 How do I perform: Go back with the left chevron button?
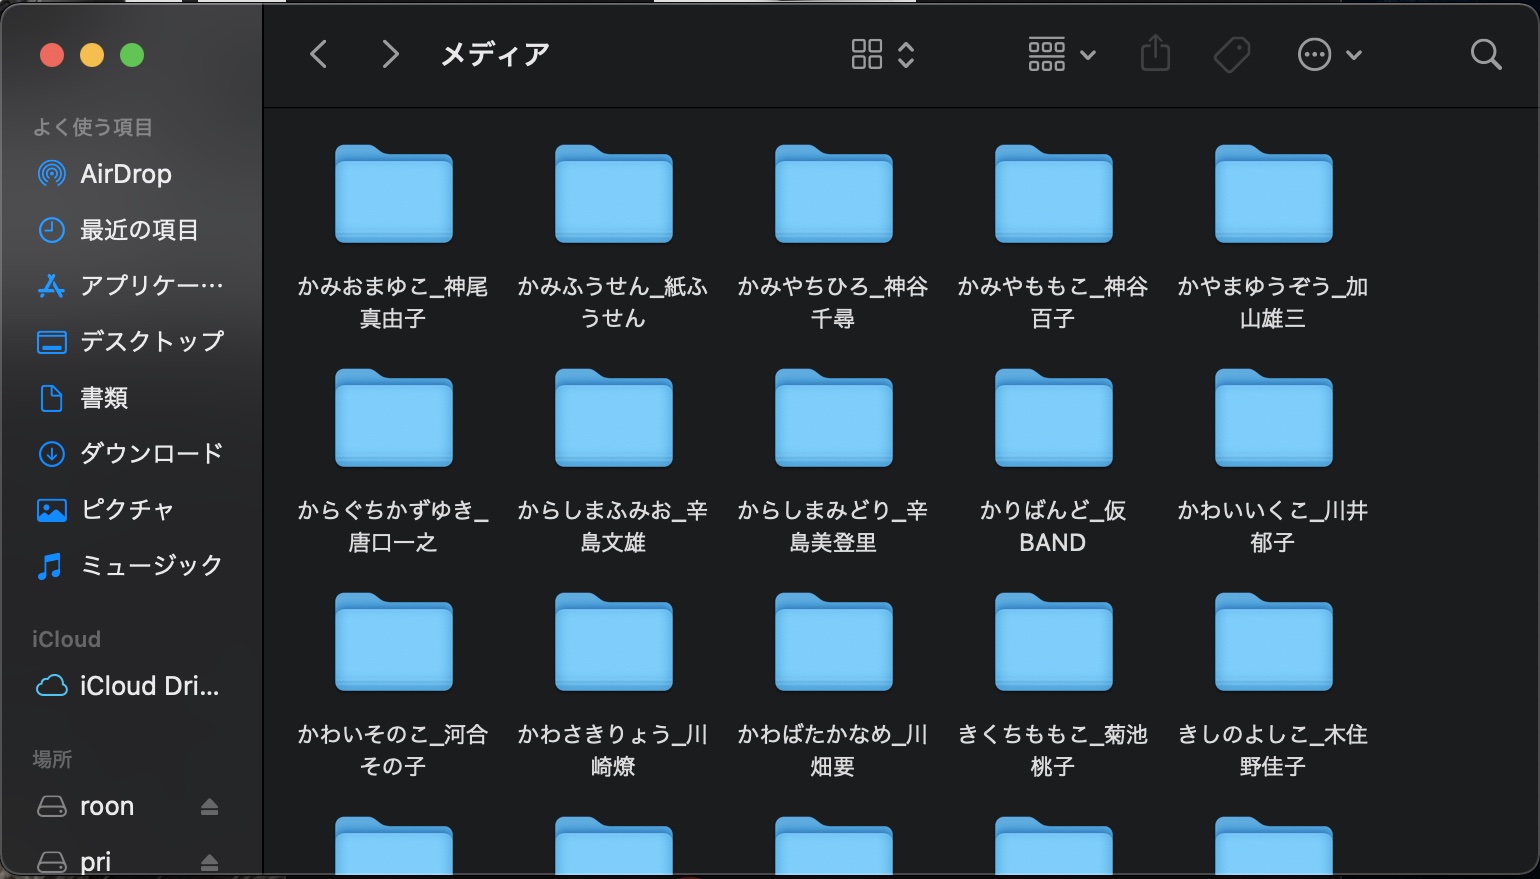(319, 54)
